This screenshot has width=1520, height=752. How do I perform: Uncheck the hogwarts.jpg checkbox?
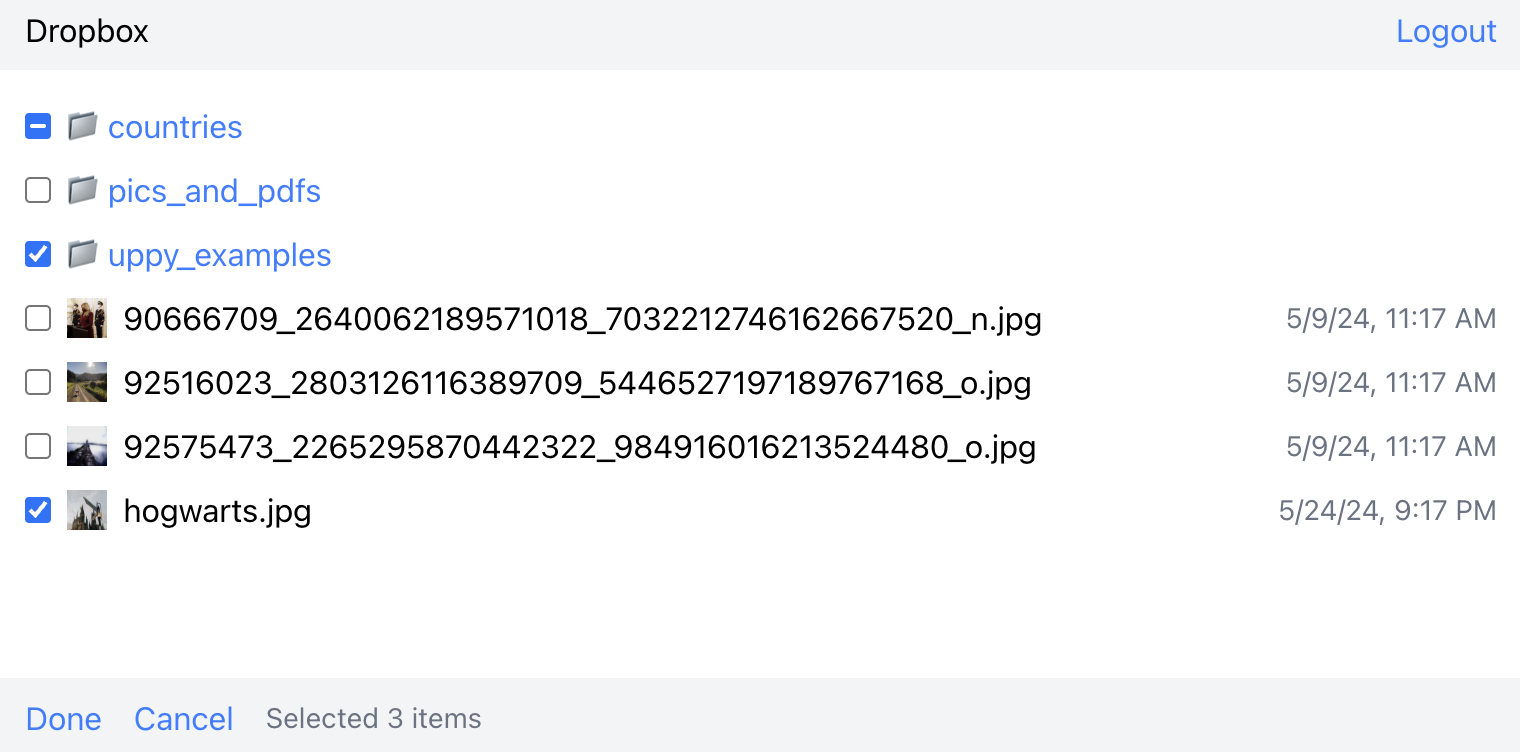[x=38, y=511]
